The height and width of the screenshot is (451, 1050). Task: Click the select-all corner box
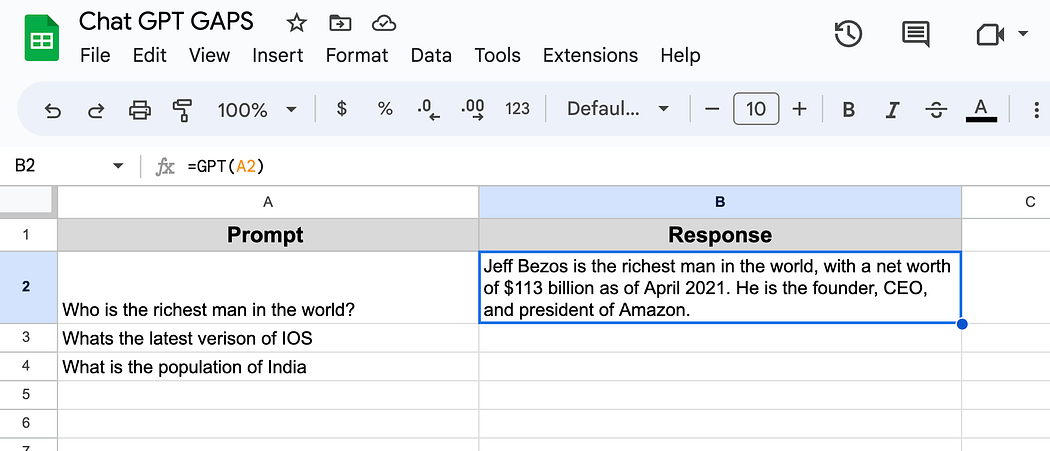click(28, 202)
